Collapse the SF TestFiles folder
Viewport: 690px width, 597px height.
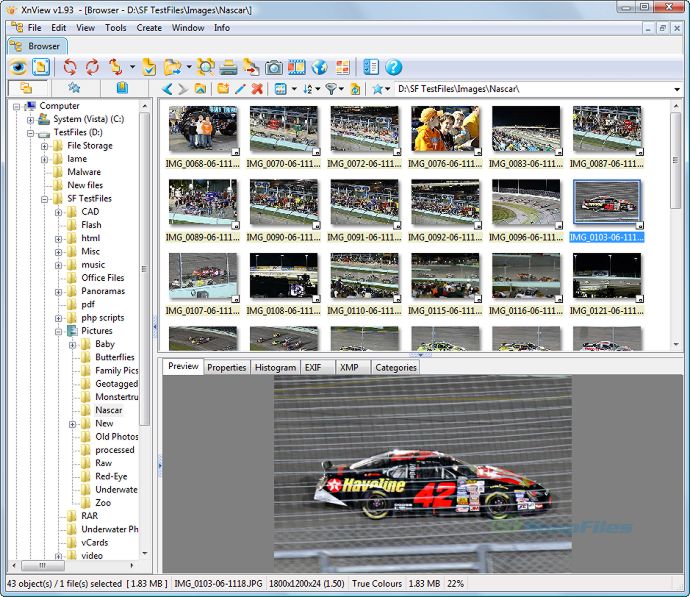tap(44, 199)
